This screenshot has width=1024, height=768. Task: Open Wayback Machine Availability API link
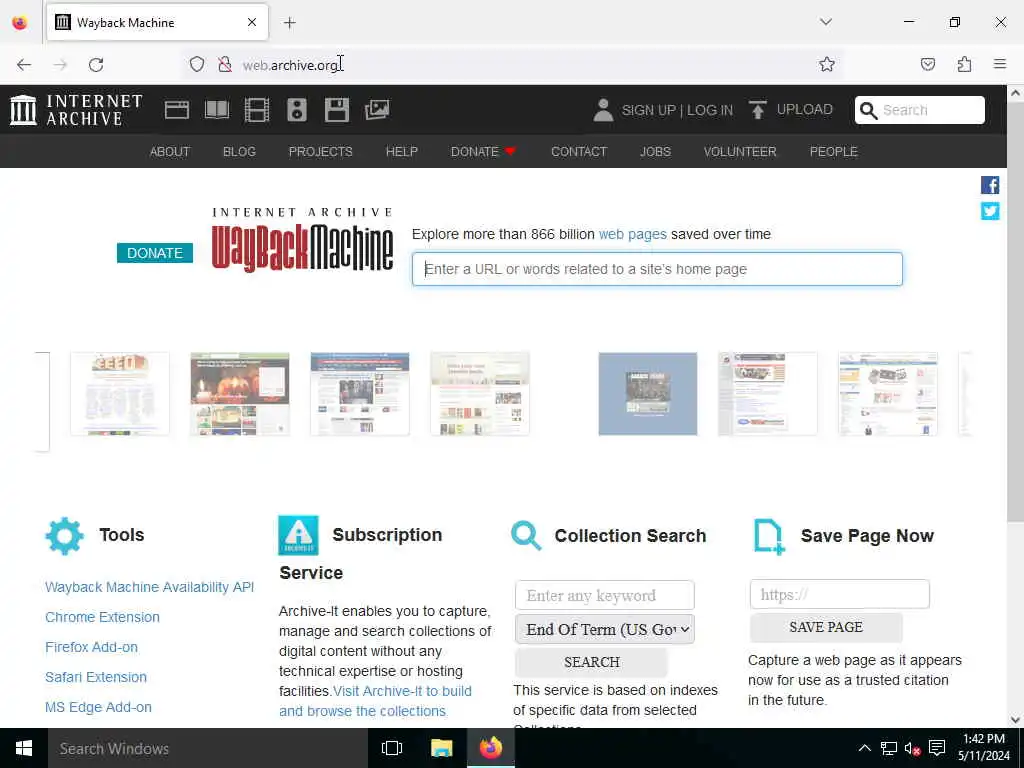[x=150, y=587]
